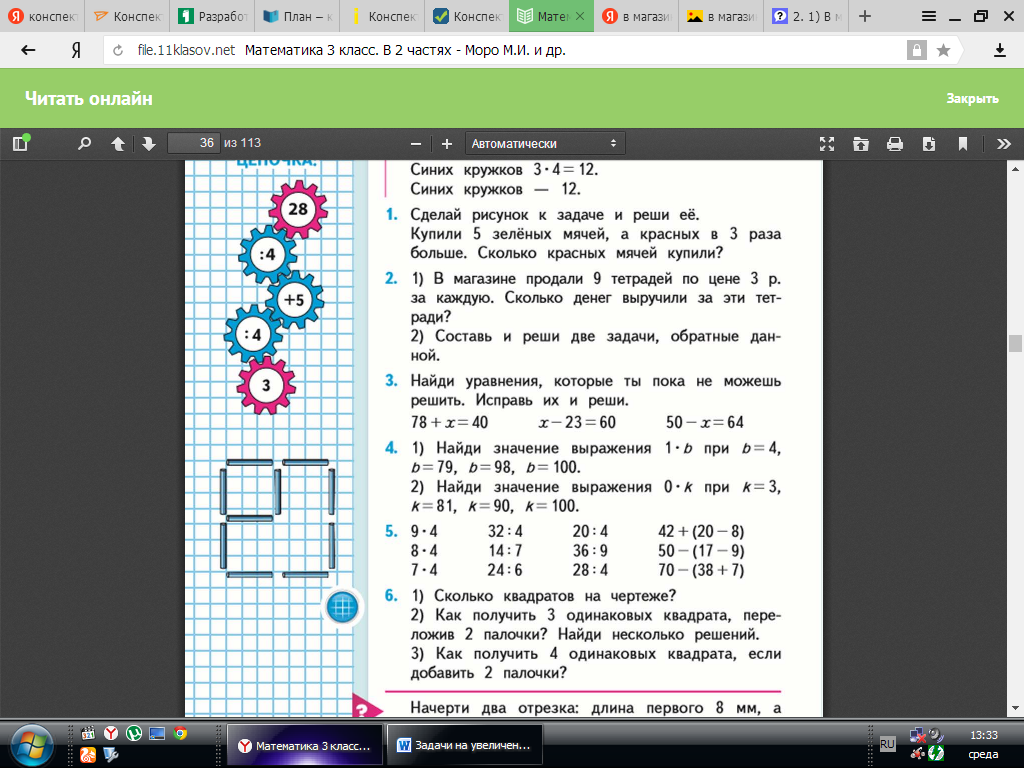Star the page as a favorite
This screenshot has height=768, width=1024.
tap(943, 50)
